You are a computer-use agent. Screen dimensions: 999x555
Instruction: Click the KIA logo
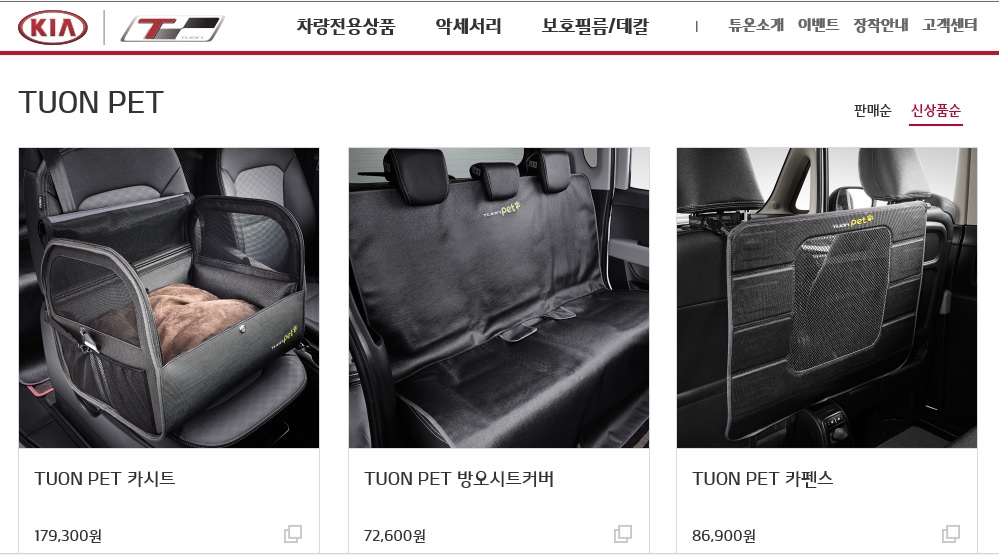coord(53,28)
